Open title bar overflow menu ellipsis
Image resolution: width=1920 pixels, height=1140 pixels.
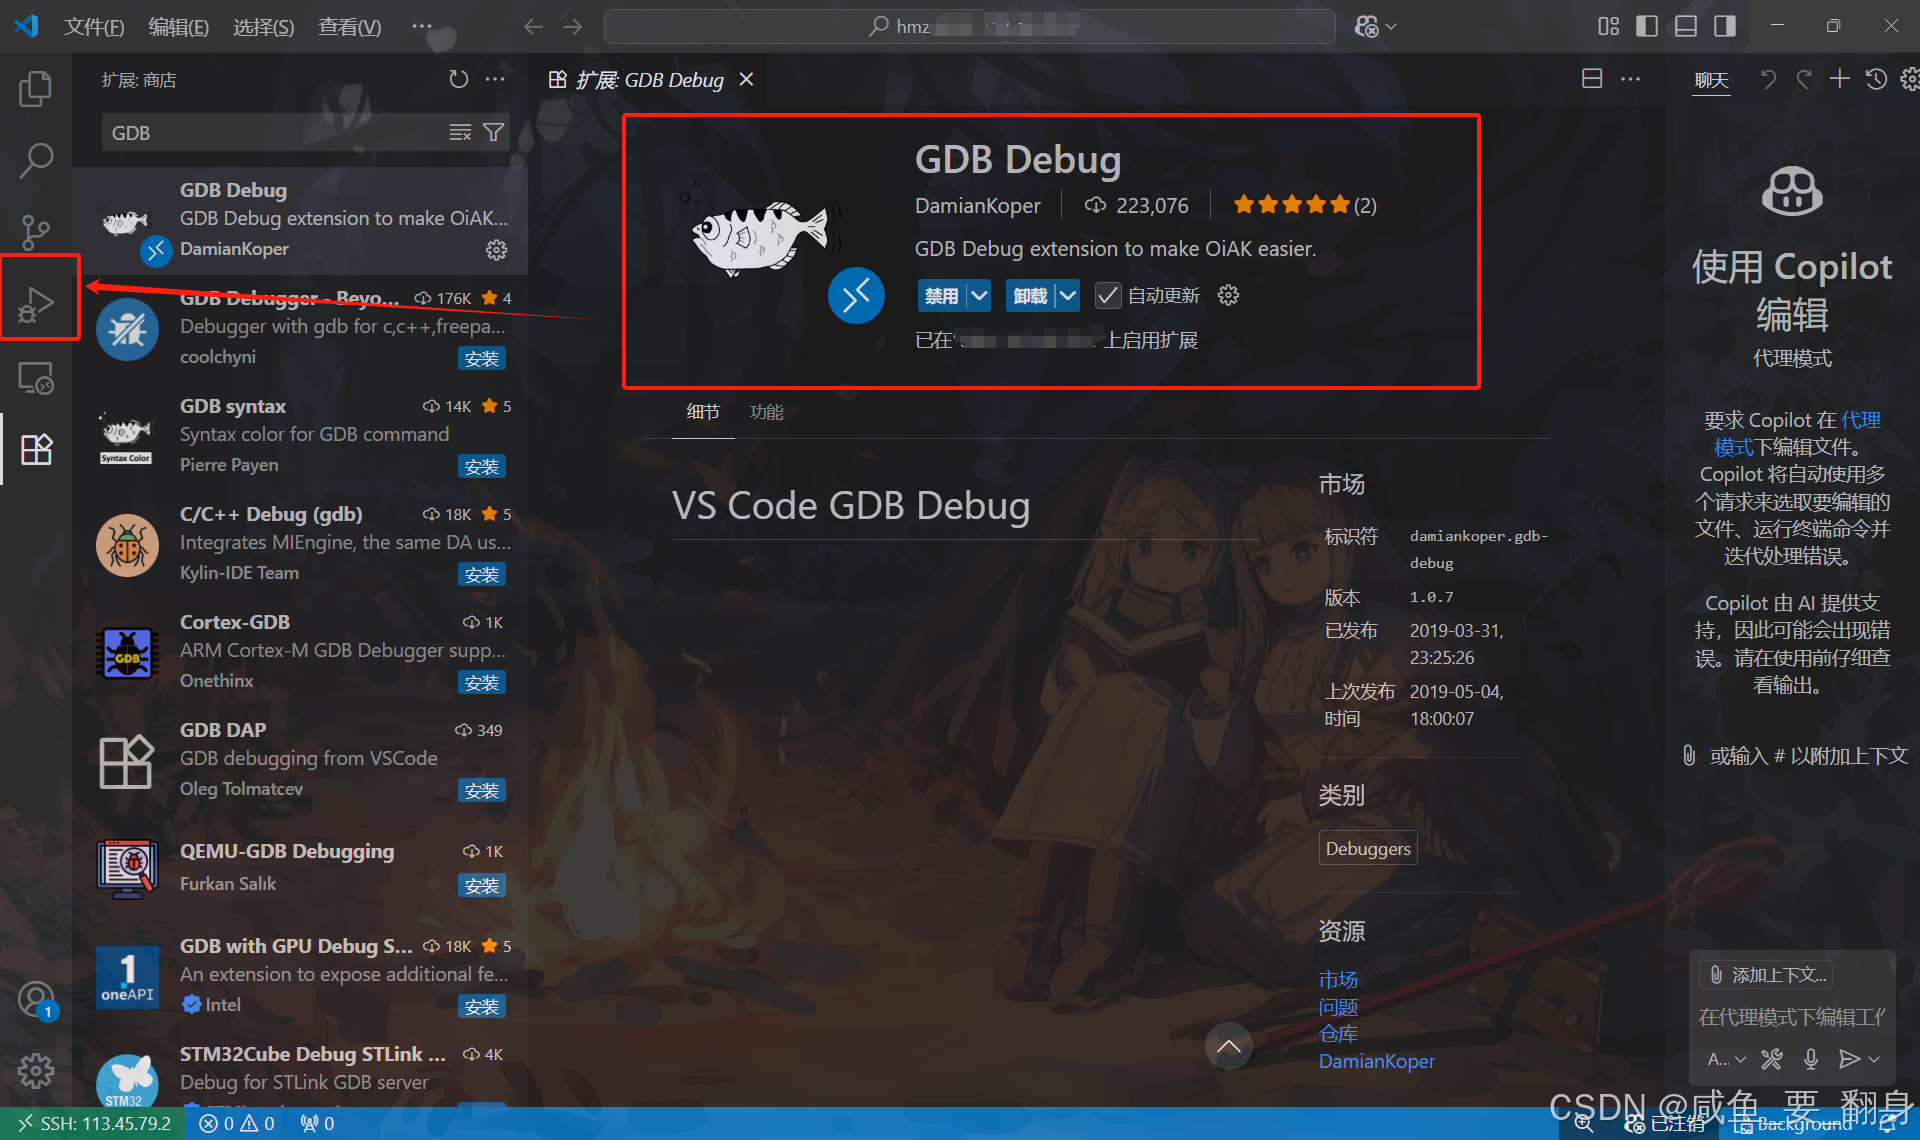[422, 26]
